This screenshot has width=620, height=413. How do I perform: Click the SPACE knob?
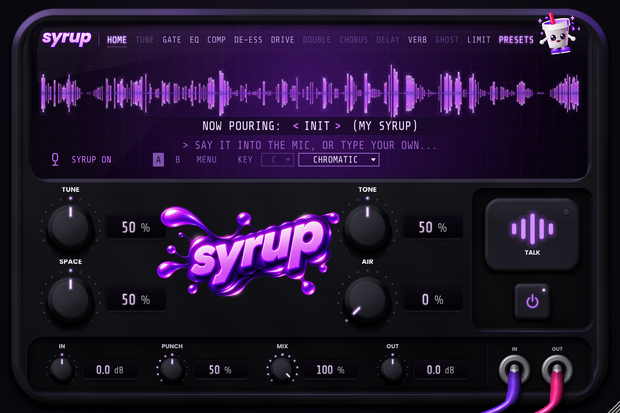point(70,299)
